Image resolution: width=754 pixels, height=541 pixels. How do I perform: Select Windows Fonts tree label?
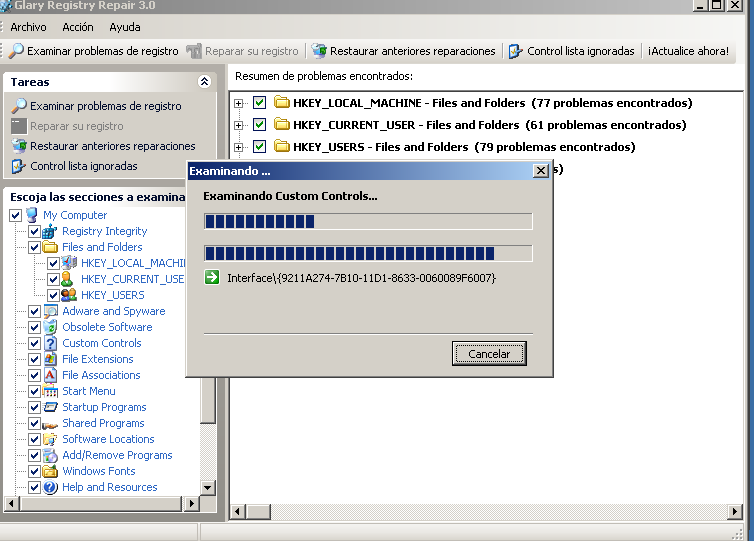click(x=99, y=471)
